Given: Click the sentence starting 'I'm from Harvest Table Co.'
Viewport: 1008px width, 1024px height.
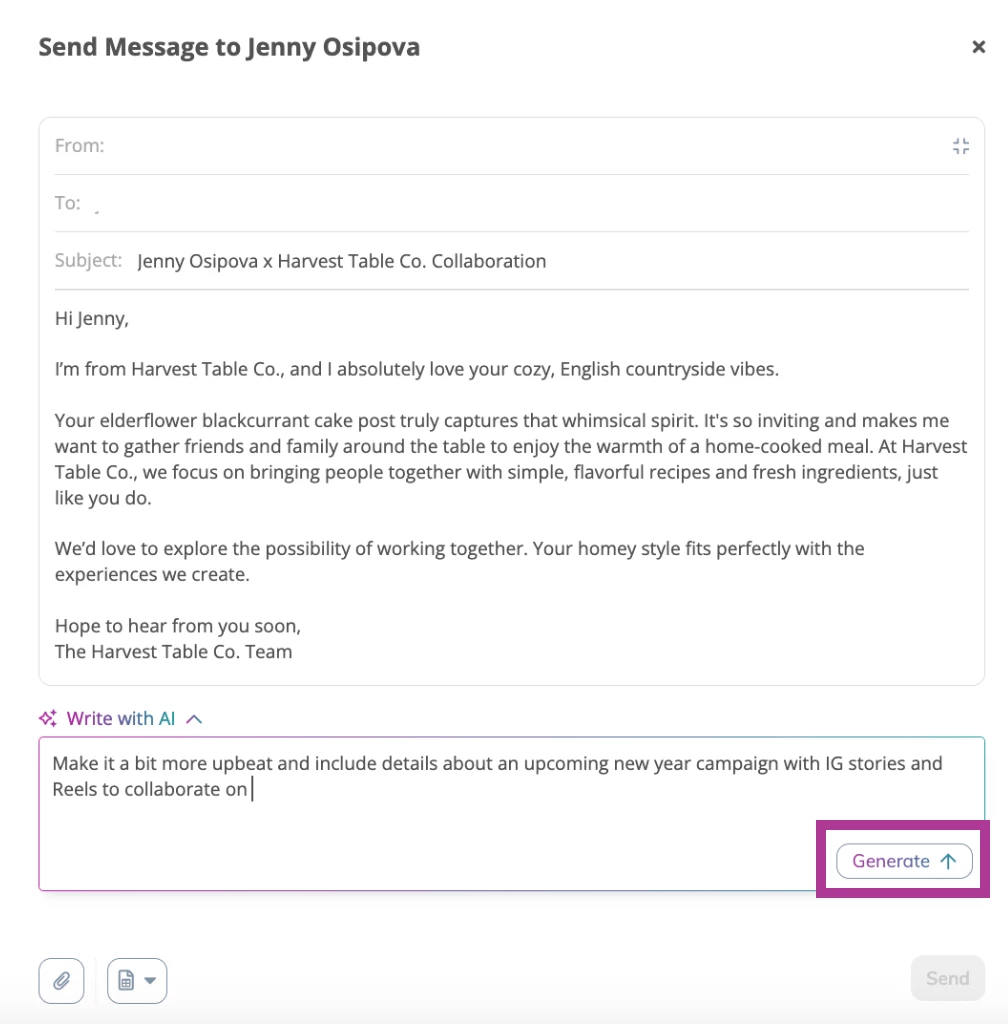Looking at the screenshot, I should pos(417,370).
